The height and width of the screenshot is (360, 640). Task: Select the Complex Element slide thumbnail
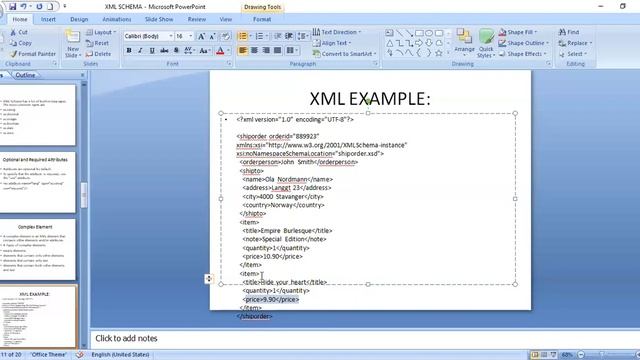click(37, 249)
